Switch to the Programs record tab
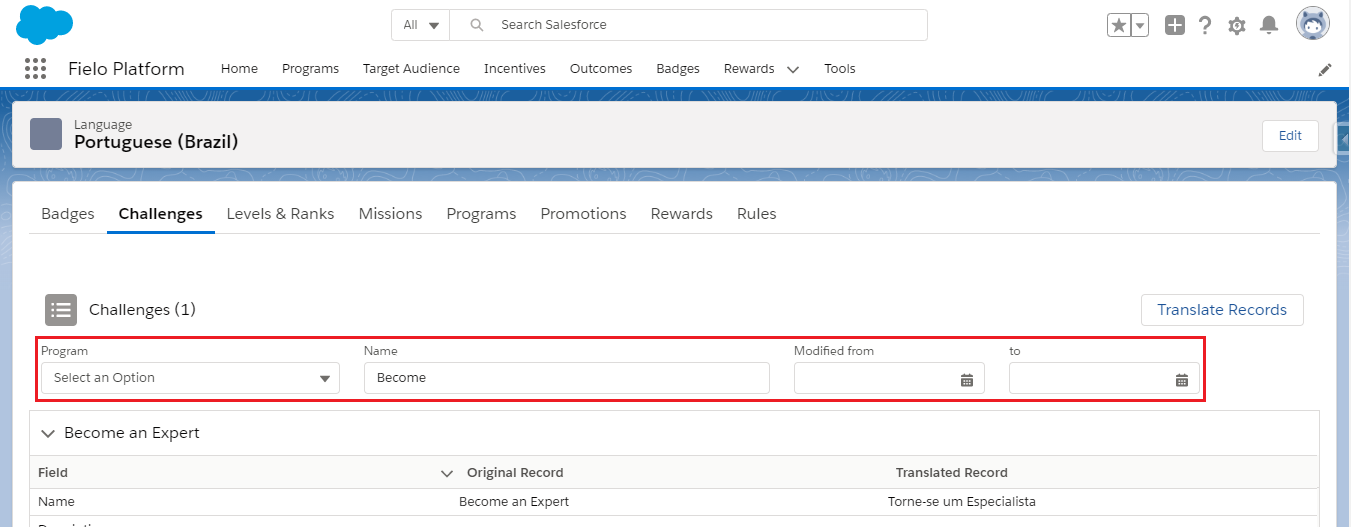Image resolution: width=1351 pixels, height=527 pixels. pyautogui.click(x=482, y=214)
